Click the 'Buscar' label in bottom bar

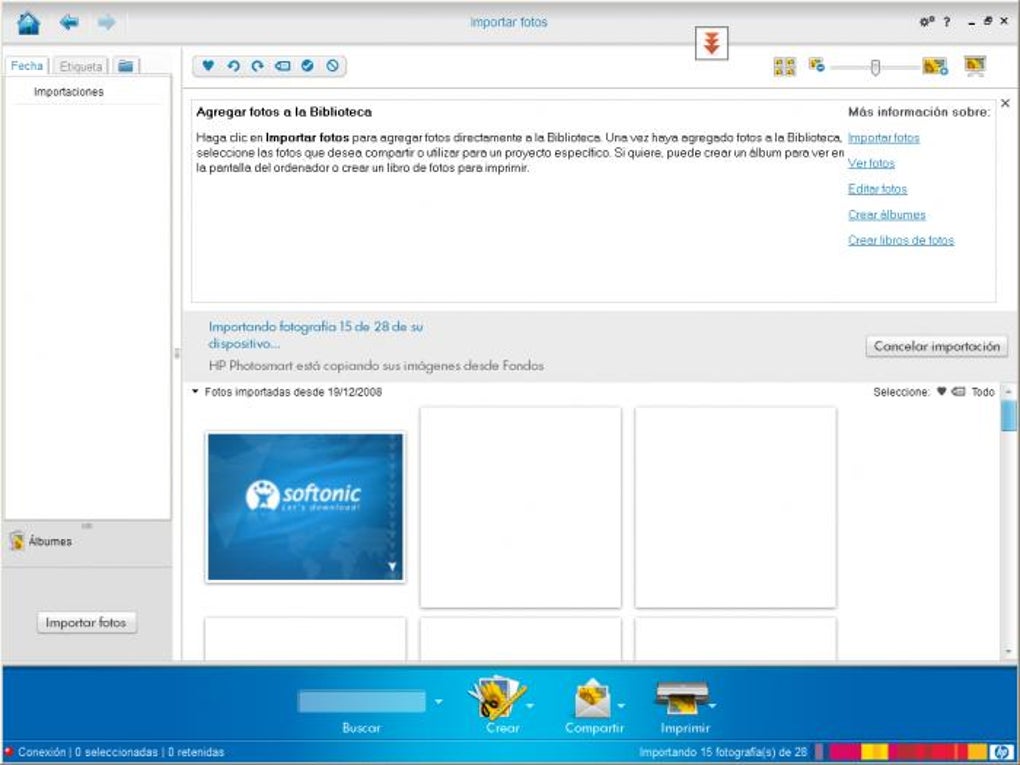click(x=361, y=728)
